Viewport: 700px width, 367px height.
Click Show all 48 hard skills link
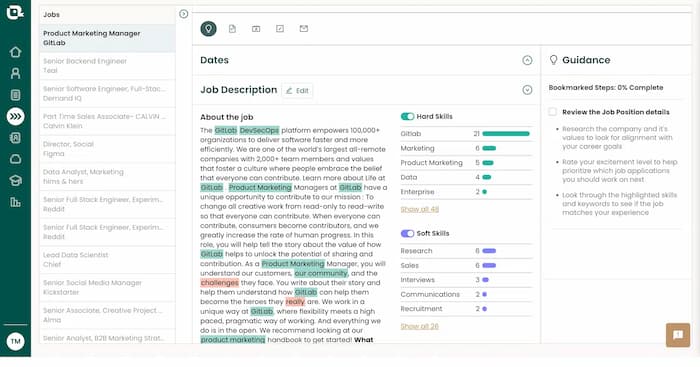420,209
